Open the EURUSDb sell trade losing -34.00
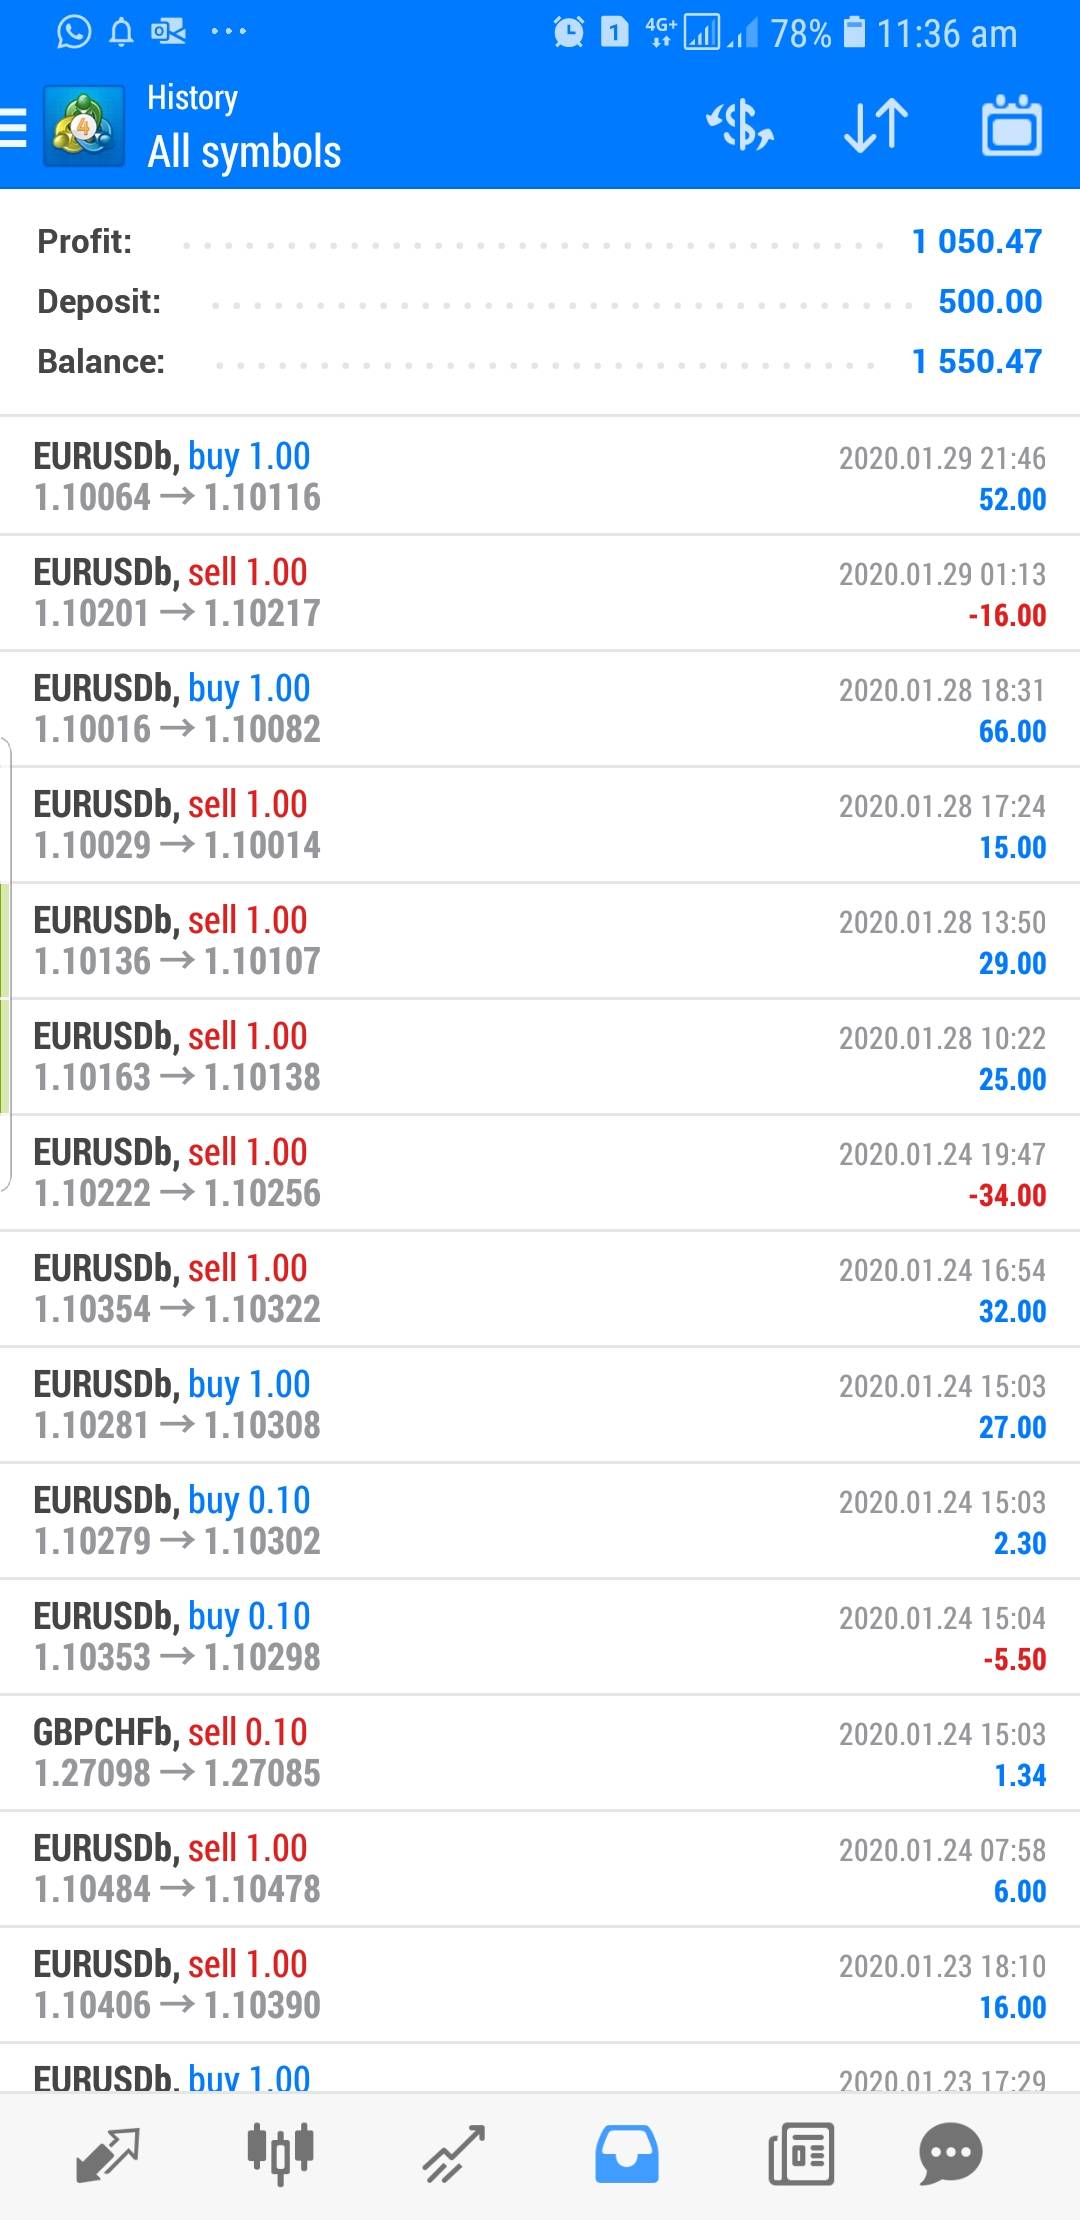The height and width of the screenshot is (2220, 1080). [x=540, y=1173]
